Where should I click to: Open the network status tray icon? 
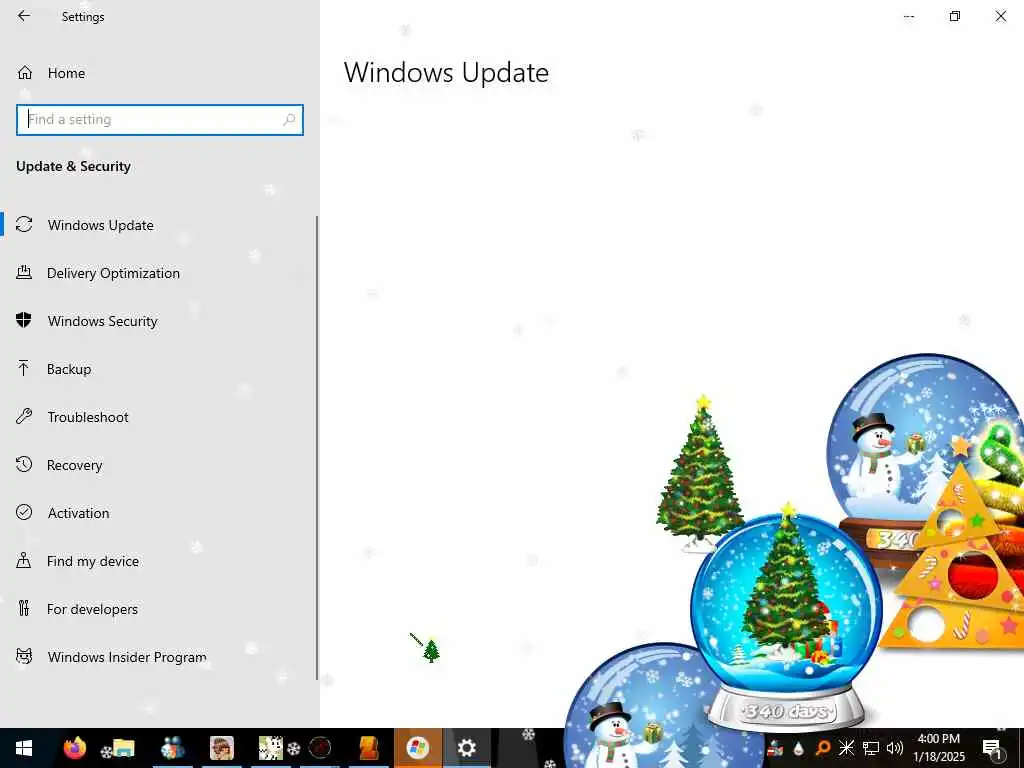click(x=871, y=748)
